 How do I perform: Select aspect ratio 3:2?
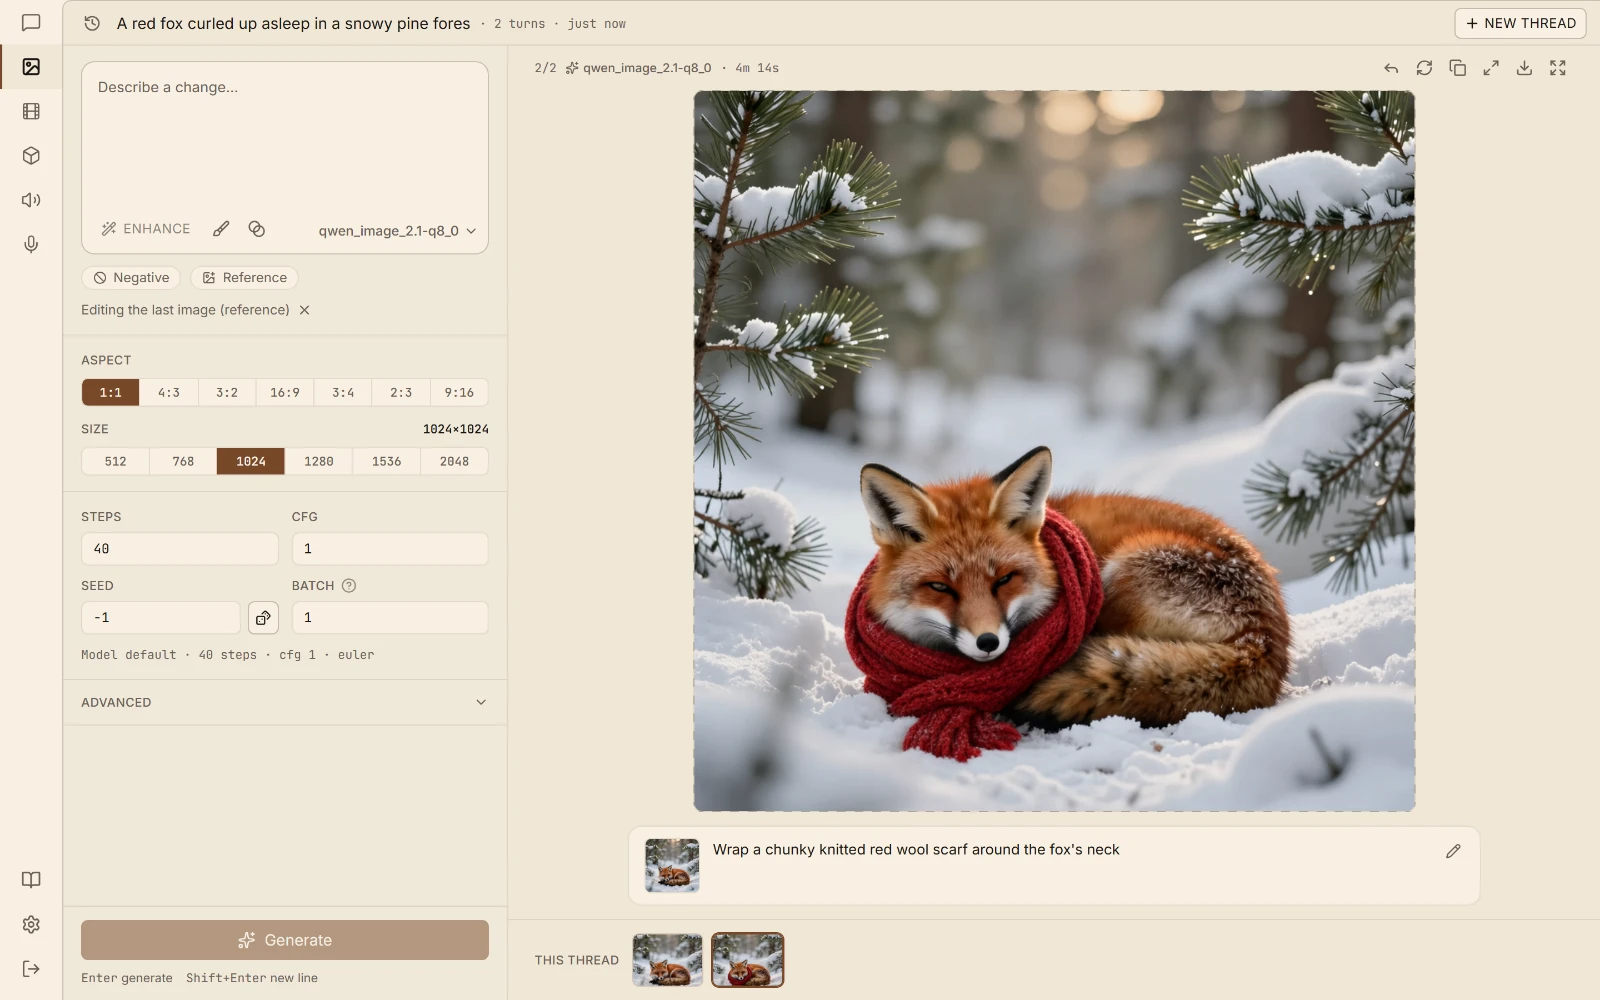pyautogui.click(x=227, y=393)
